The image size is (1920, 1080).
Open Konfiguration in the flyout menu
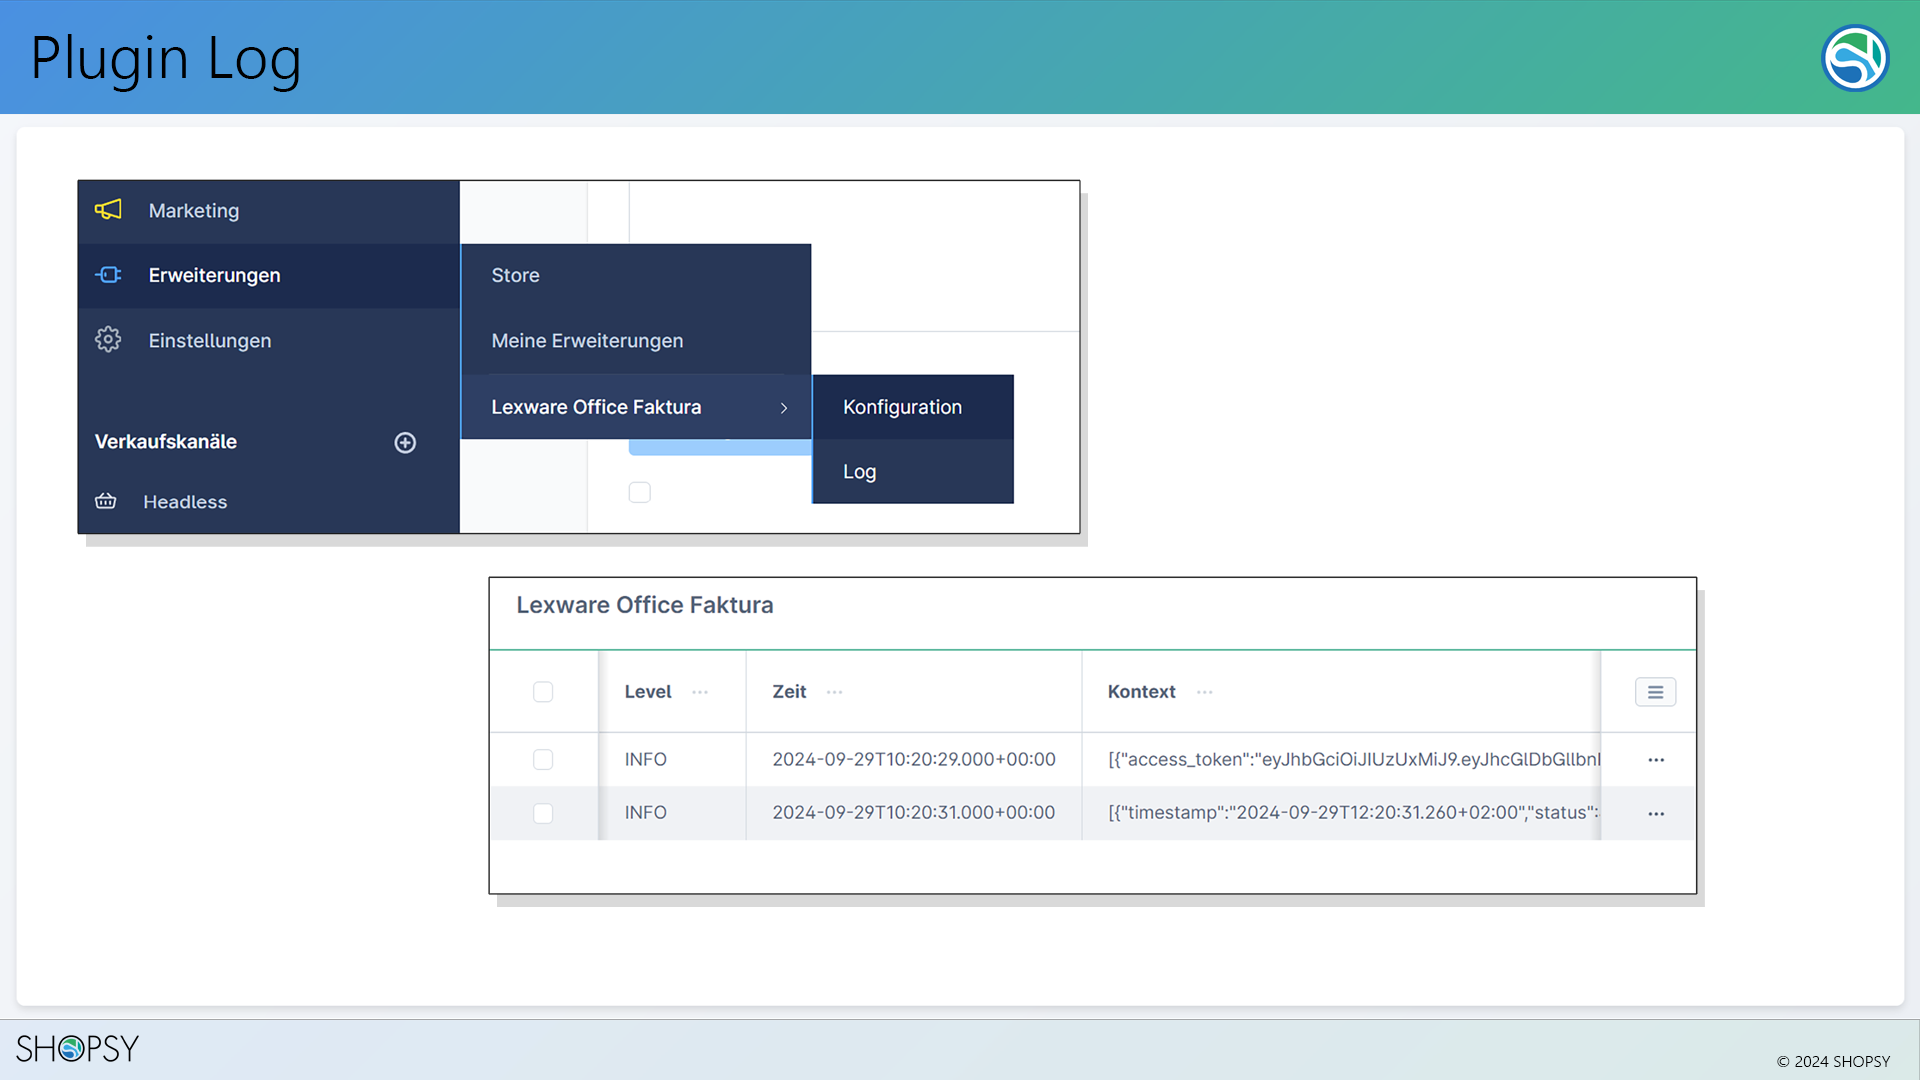pos(913,407)
